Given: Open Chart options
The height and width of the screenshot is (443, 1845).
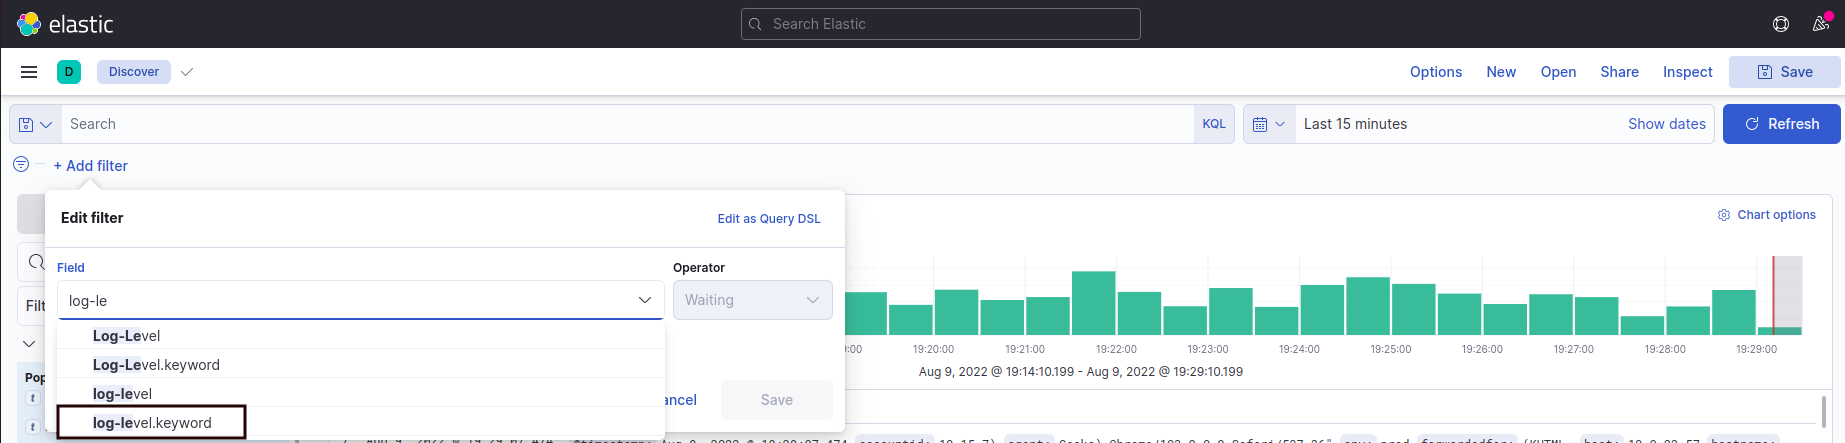Looking at the screenshot, I should (1766, 215).
